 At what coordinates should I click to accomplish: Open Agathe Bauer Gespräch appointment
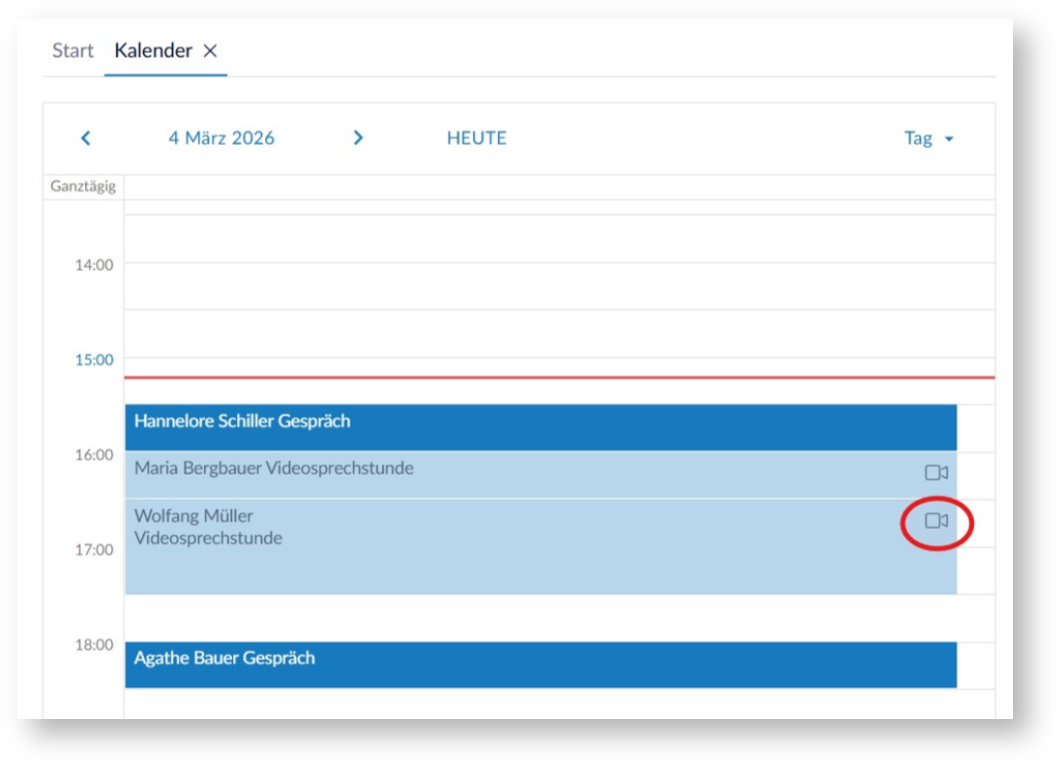coord(540,665)
